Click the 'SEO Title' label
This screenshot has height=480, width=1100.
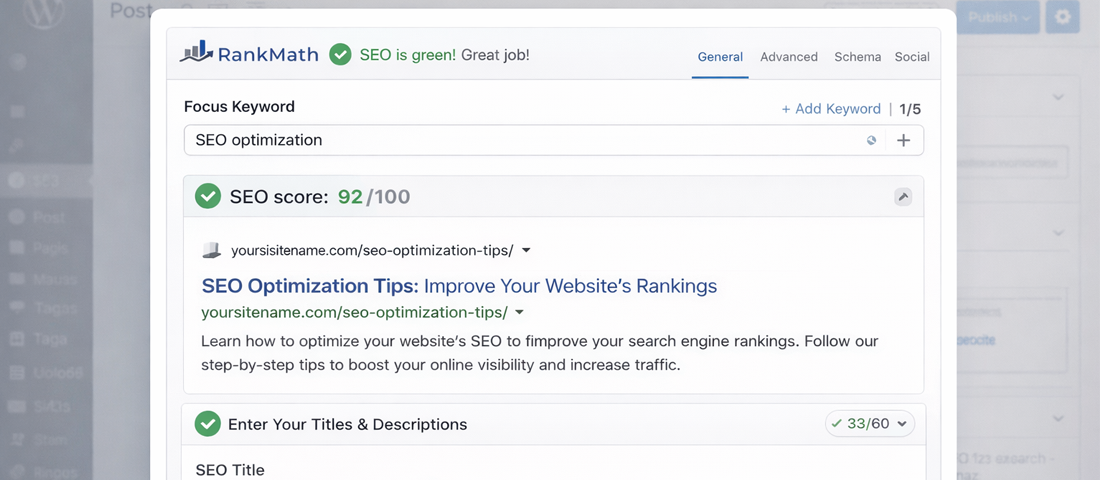[x=230, y=469]
